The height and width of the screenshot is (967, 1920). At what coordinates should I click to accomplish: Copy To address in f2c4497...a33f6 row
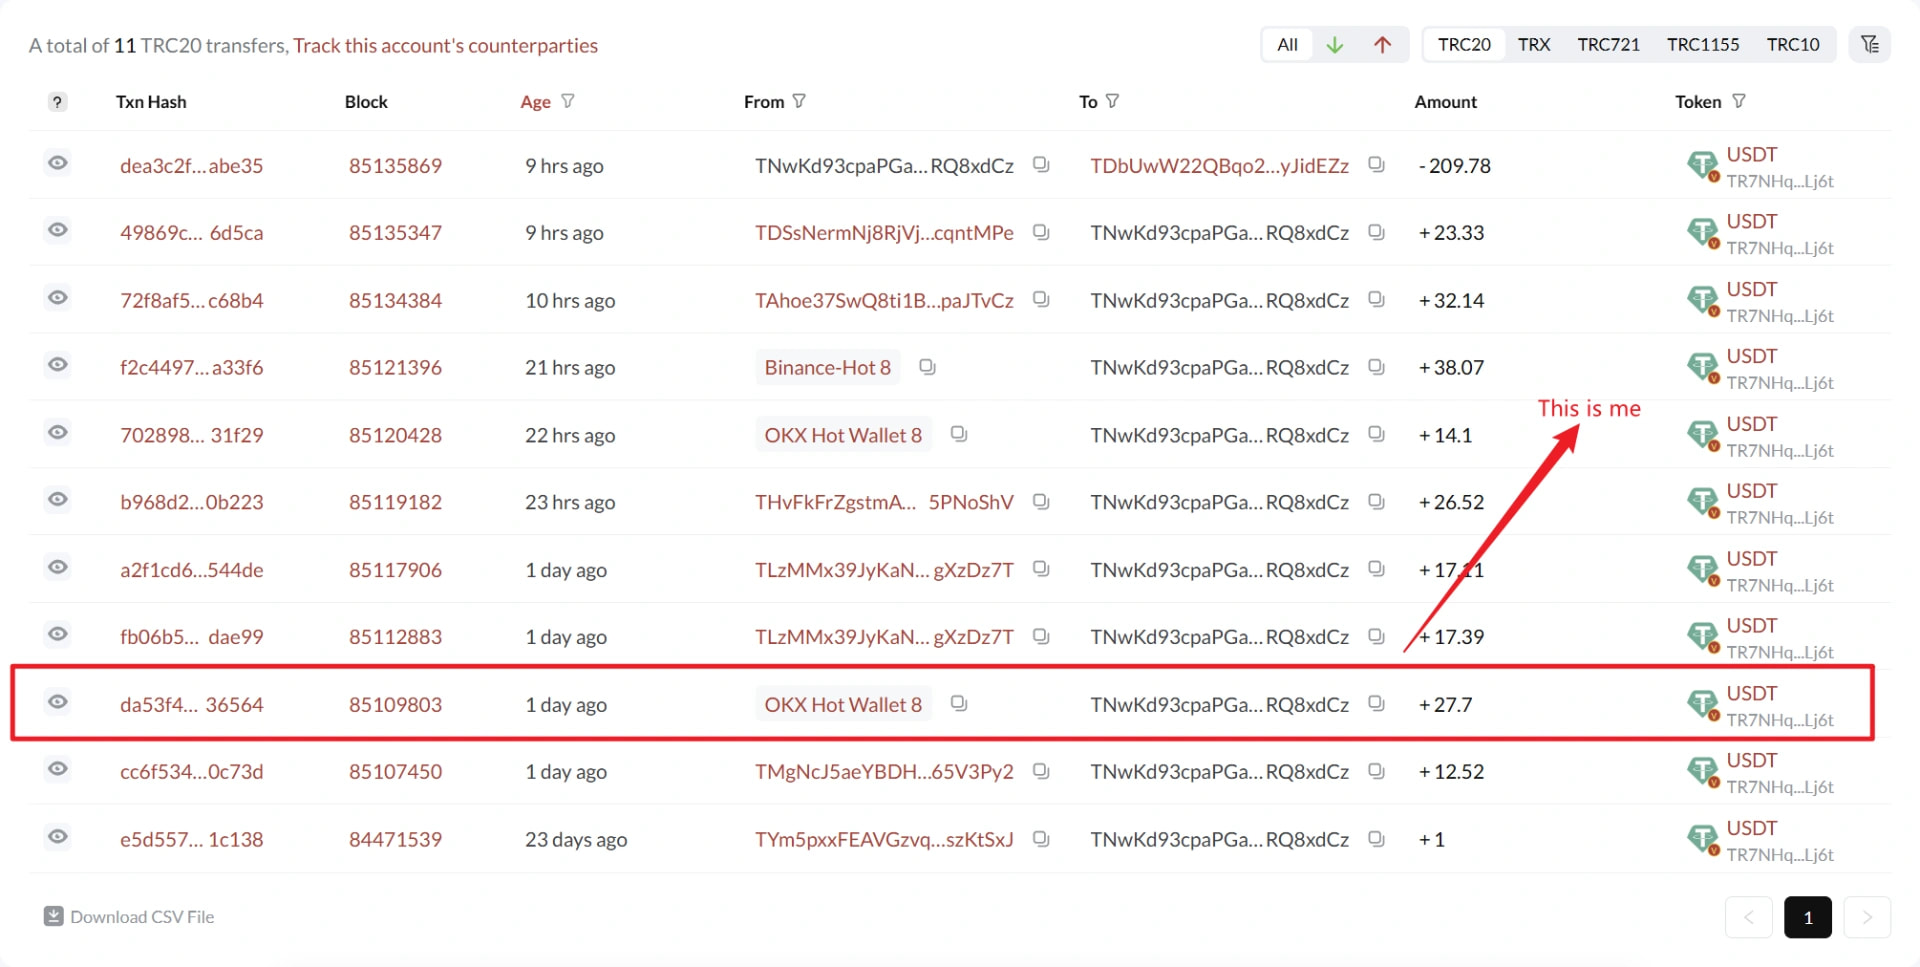coord(1376,367)
